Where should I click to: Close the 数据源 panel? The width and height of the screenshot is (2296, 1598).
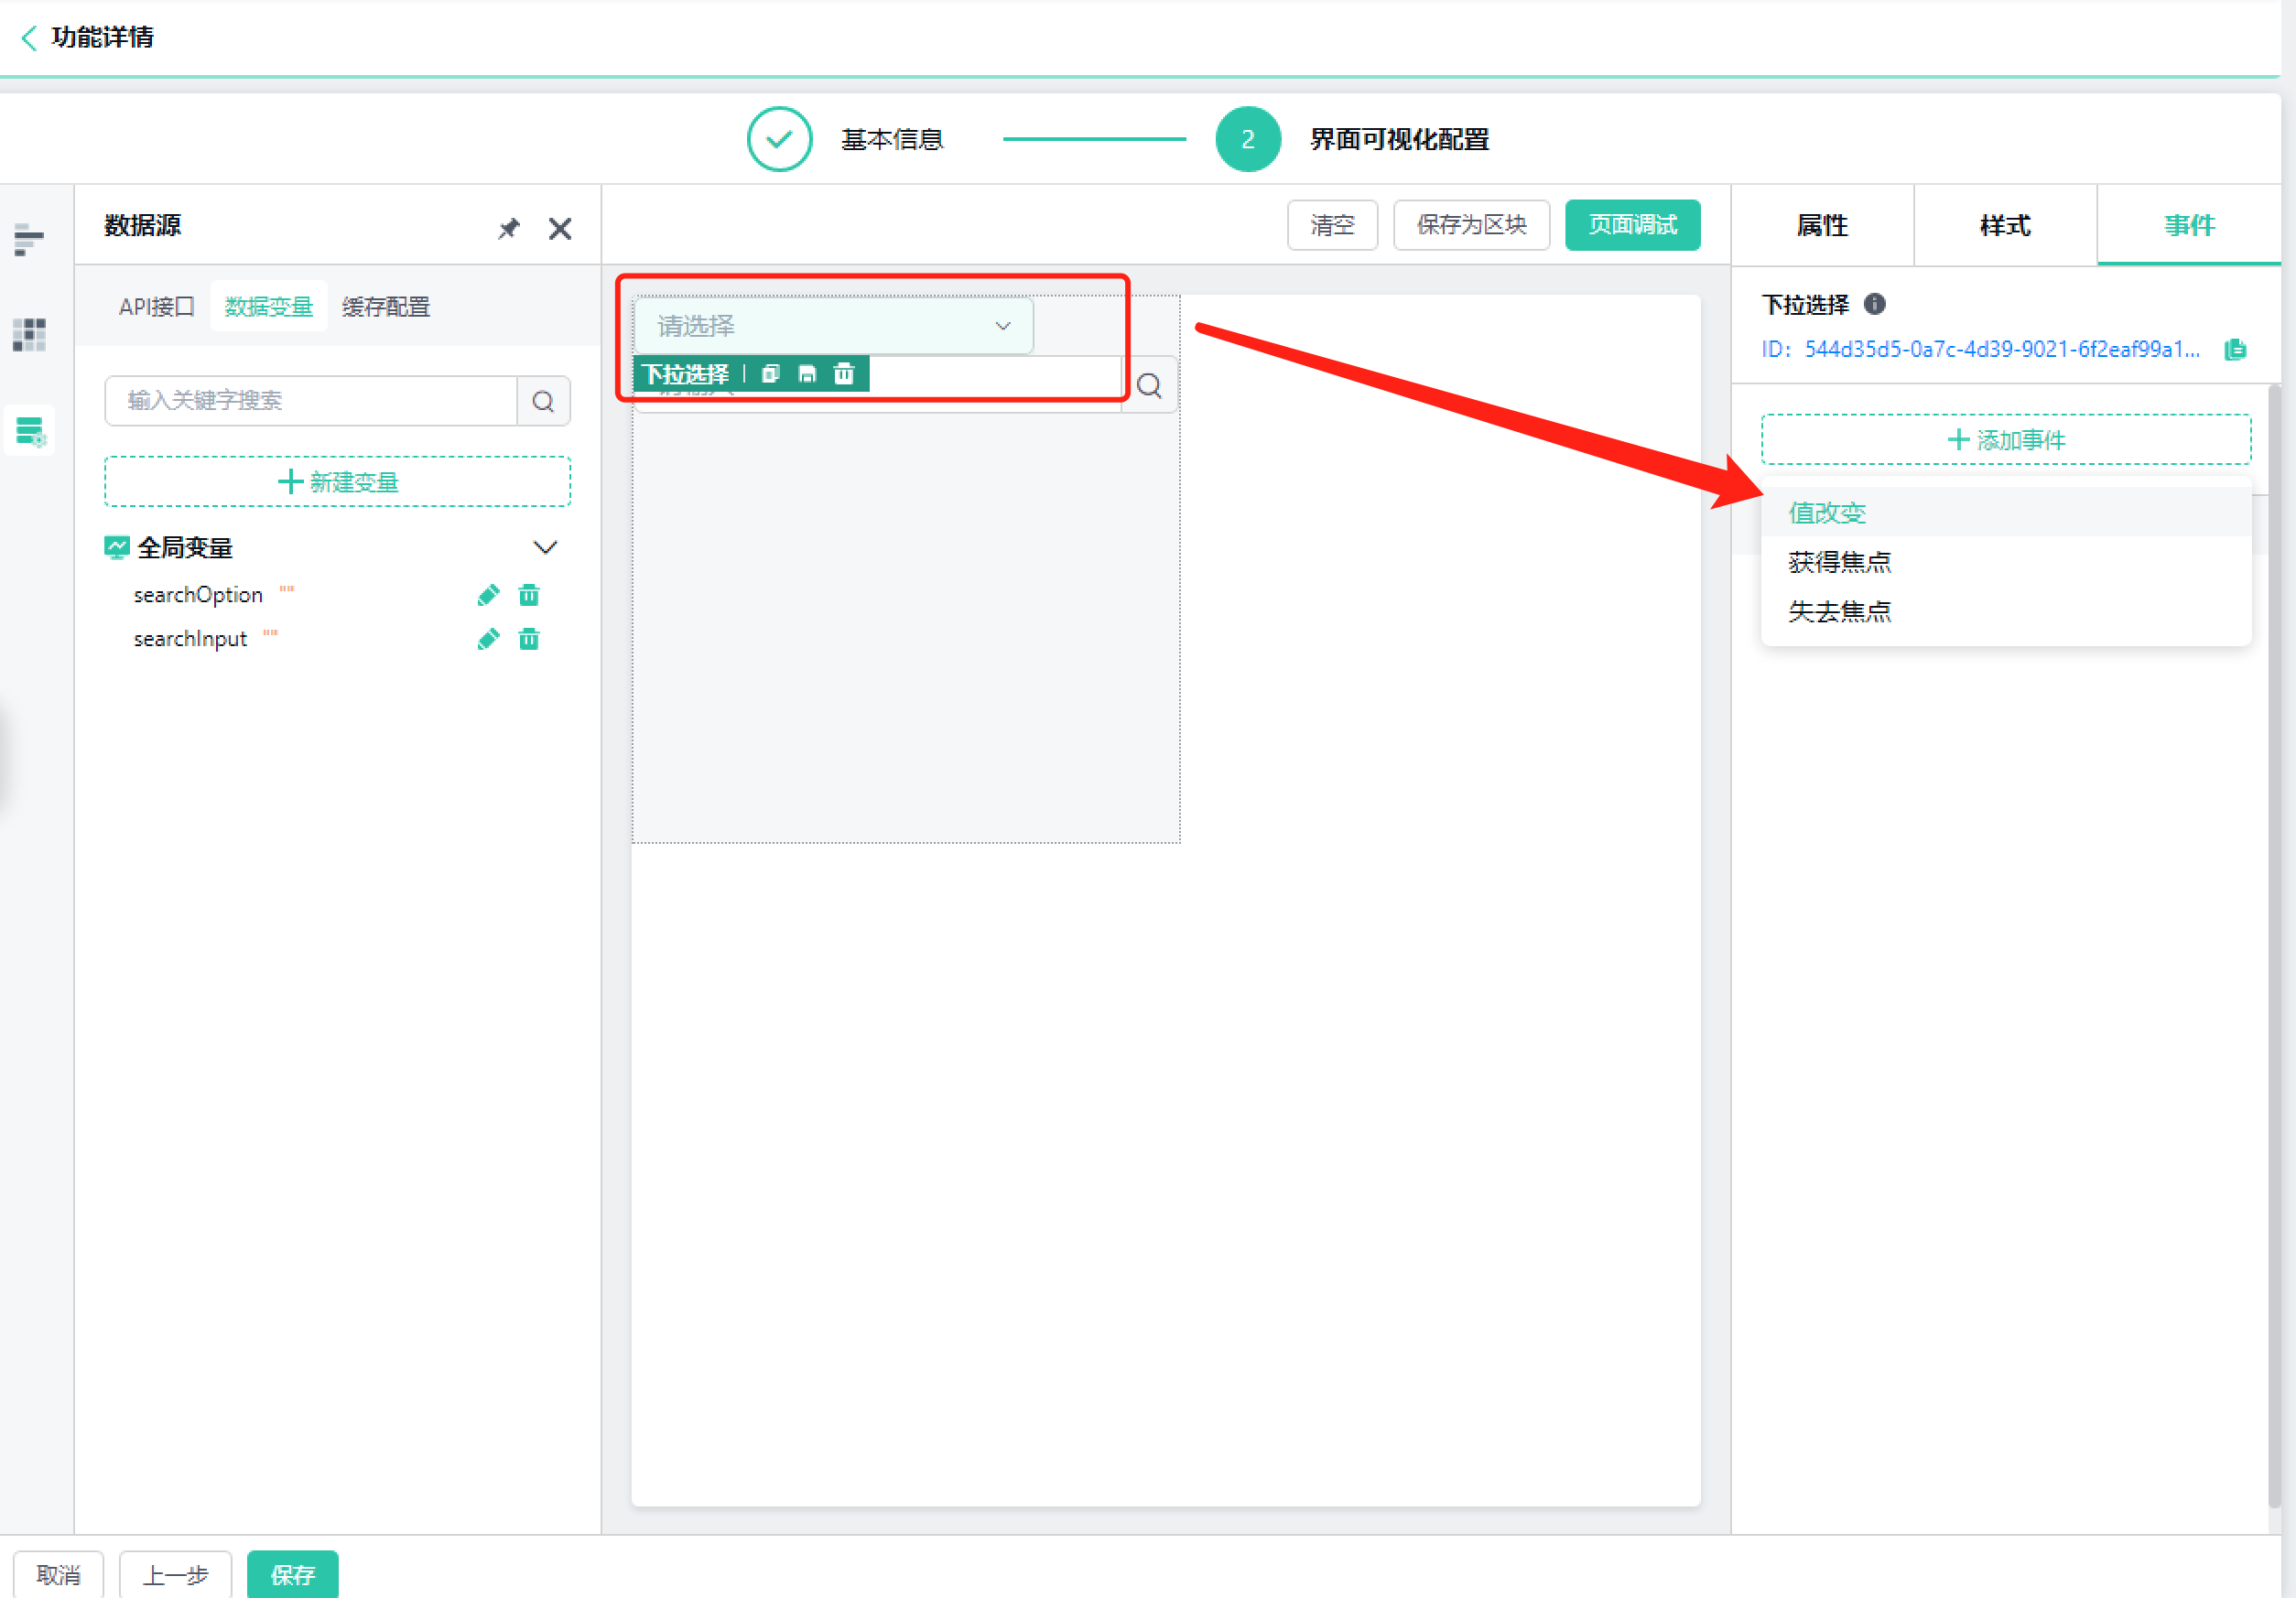tap(560, 229)
